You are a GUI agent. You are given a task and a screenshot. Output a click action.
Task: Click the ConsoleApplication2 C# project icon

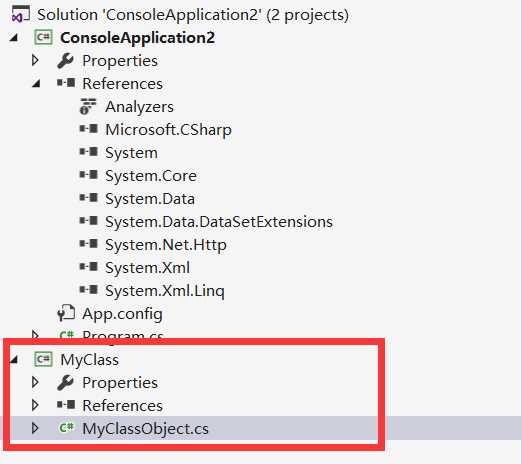tap(43, 37)
